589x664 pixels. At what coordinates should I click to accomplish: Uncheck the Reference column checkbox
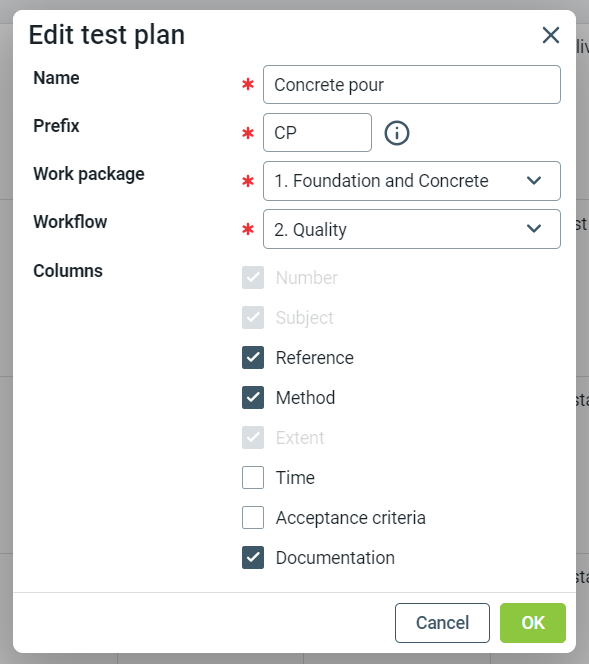pyautogui.click(x=253, y=357)
